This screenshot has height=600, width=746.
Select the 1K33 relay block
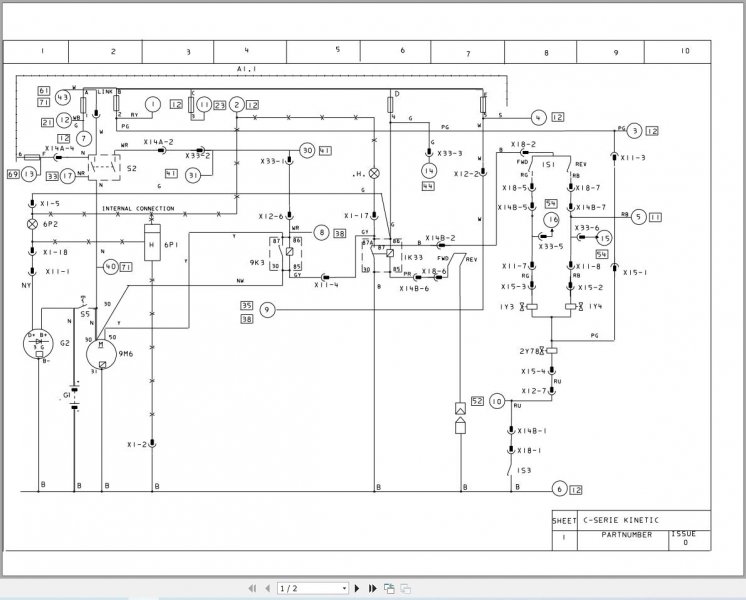pyautogui.click(x=382, y=255)
